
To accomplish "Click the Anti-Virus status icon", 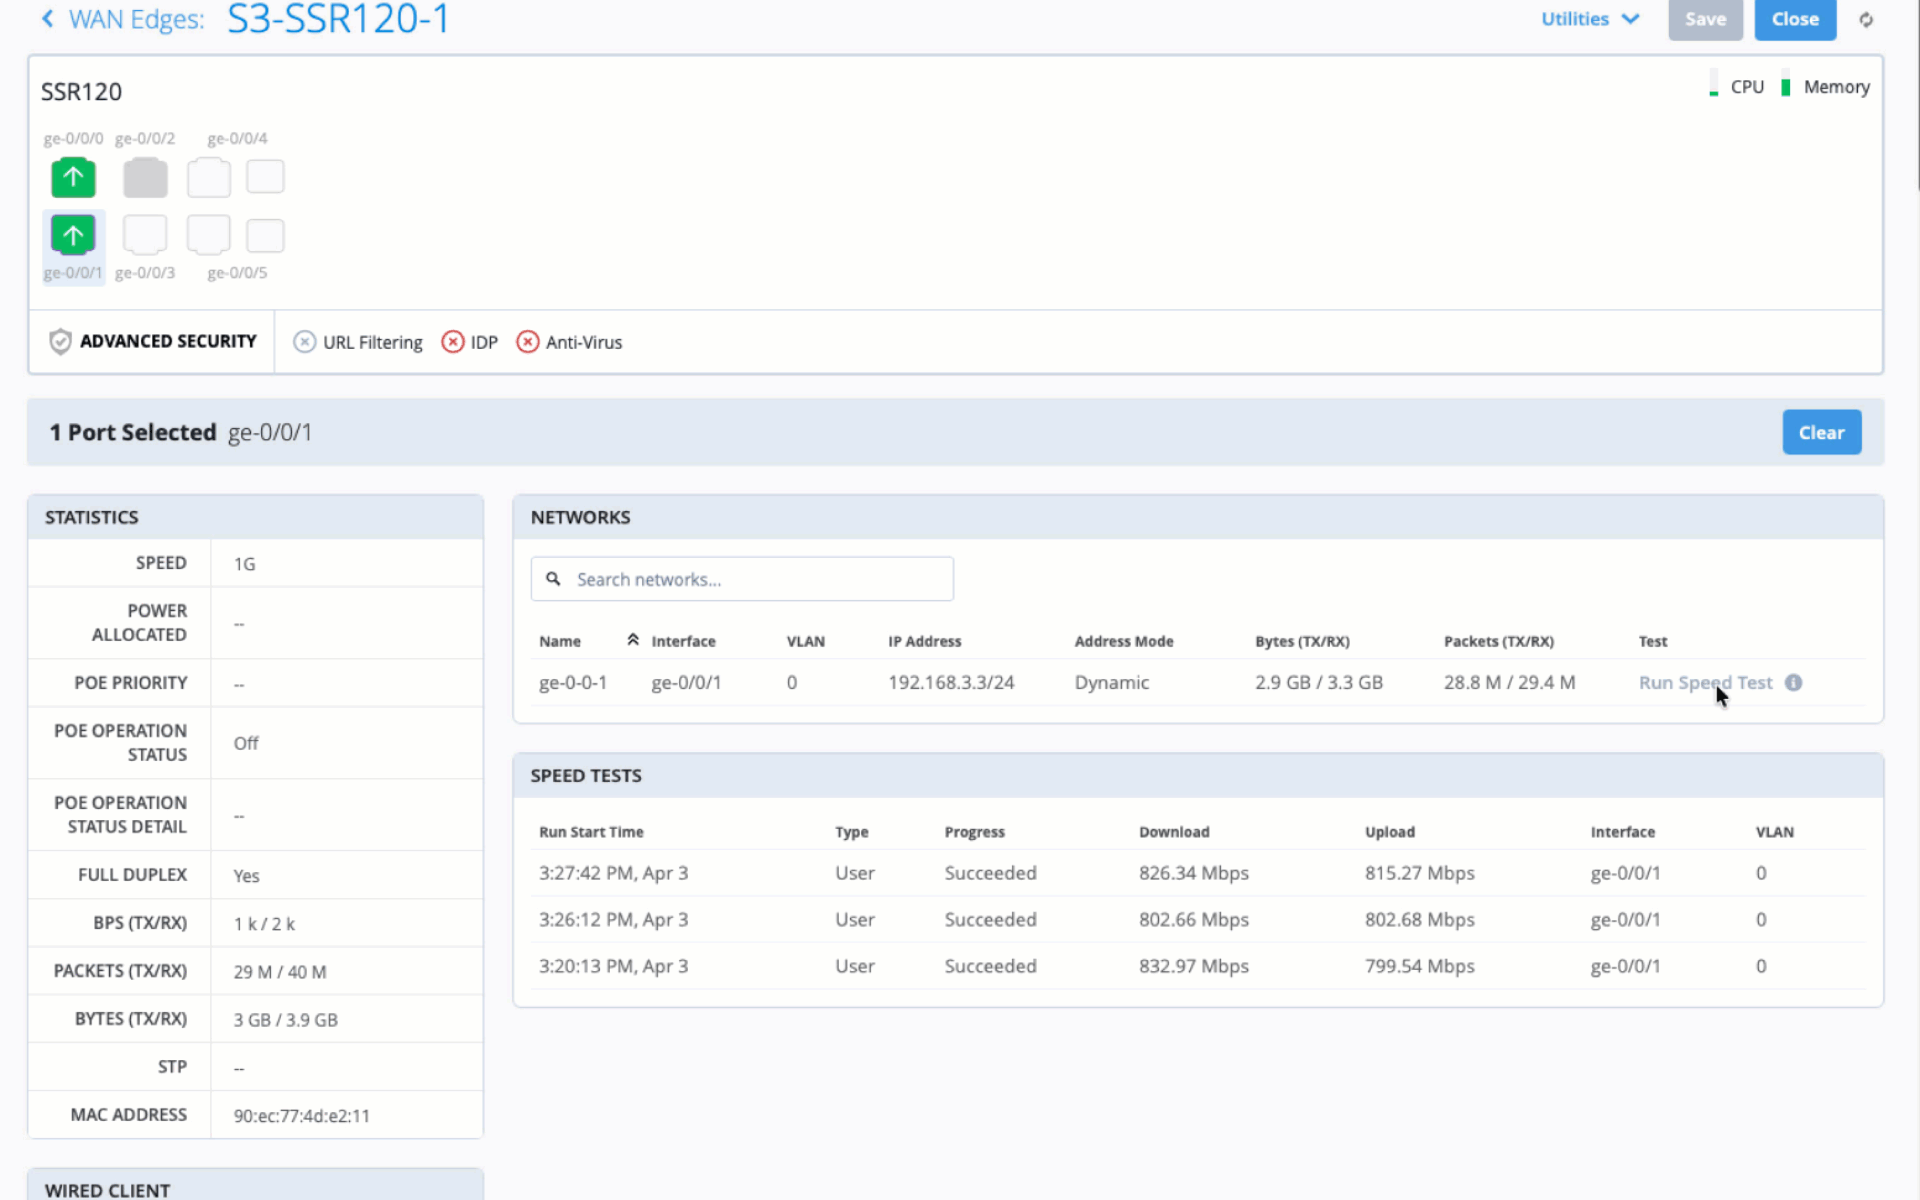I will (x=527, y=342).
